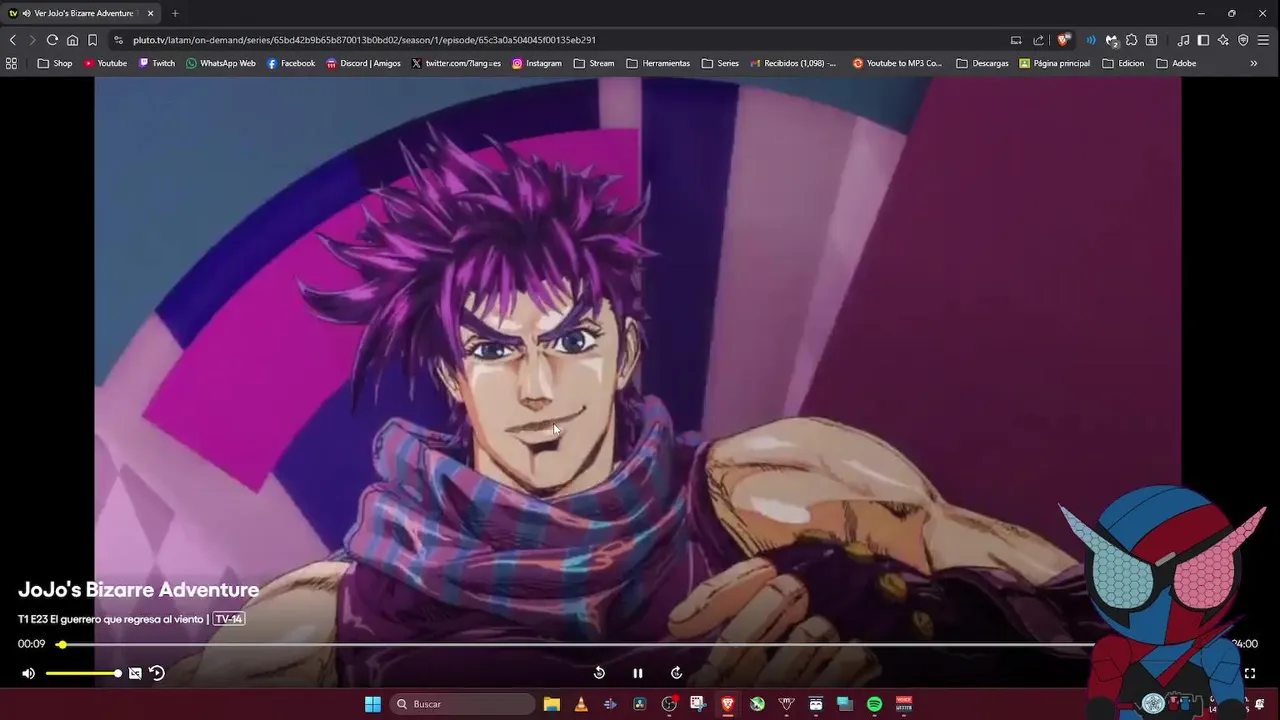The image size is (1280, 720).
Task: Expand the Adobe bookmark folder
Action: coord(1176,63)
